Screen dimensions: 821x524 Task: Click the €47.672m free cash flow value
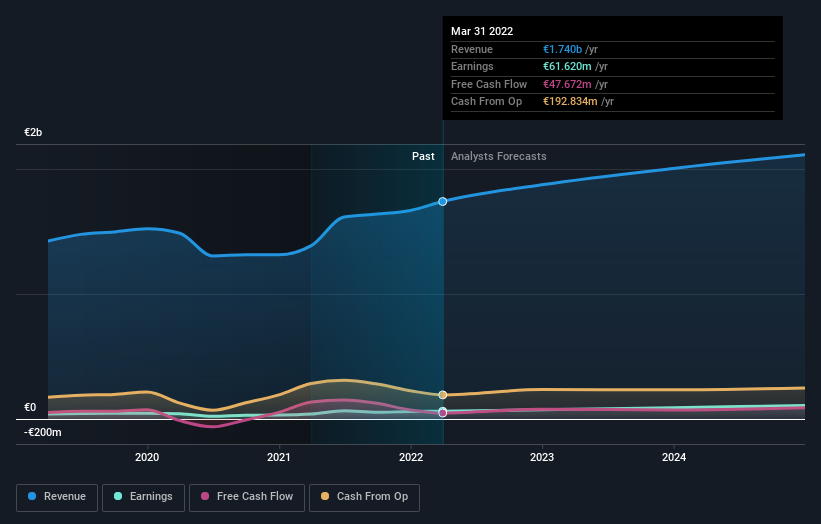click(567, 84)
